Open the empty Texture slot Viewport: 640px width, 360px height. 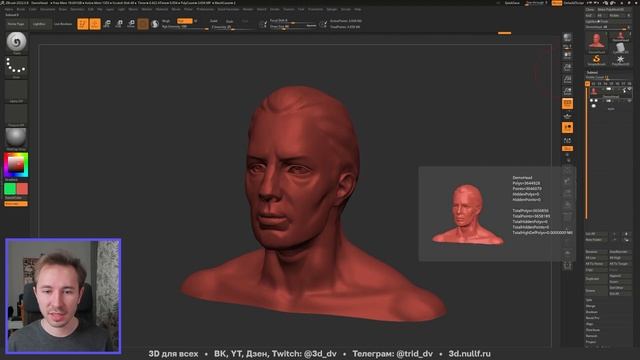(16, 115)
